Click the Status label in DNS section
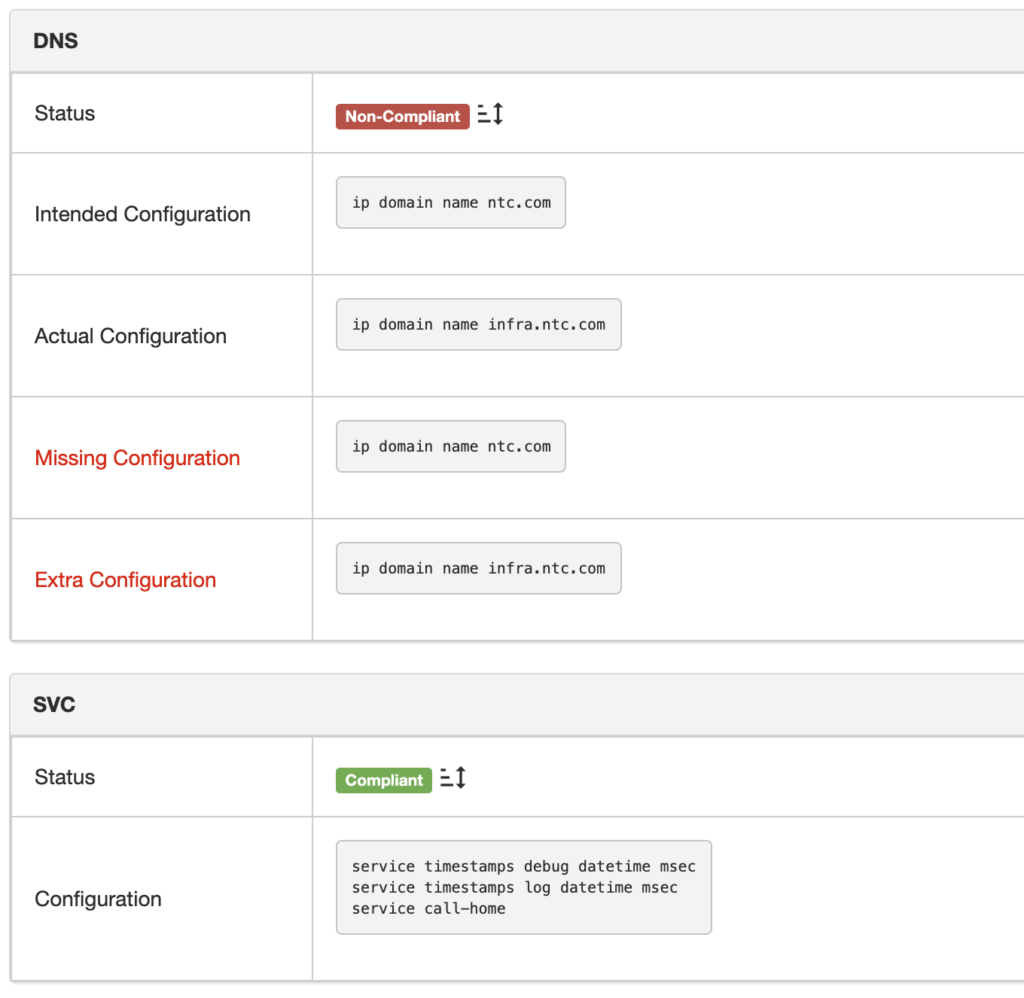The height and width of the screenshot is (998, 1024). click(65, 113)
